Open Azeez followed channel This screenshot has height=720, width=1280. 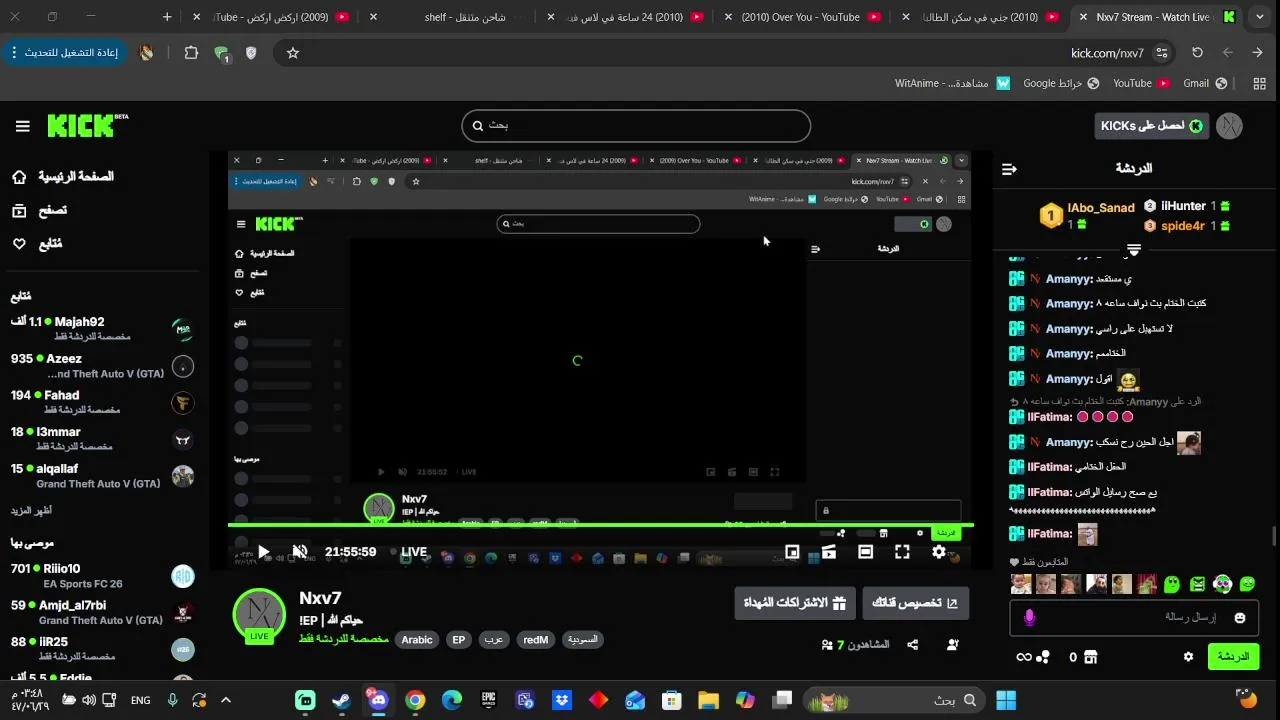(100, 365)
